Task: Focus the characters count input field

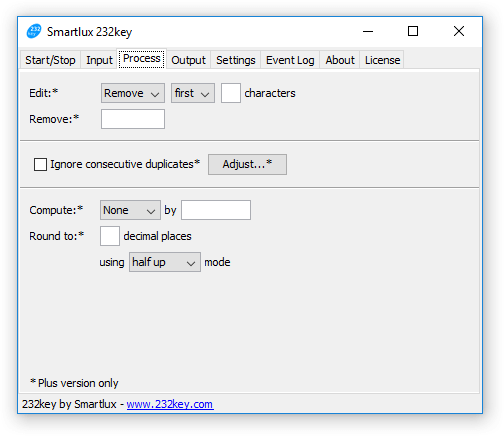Action: (x=231, y=93)
